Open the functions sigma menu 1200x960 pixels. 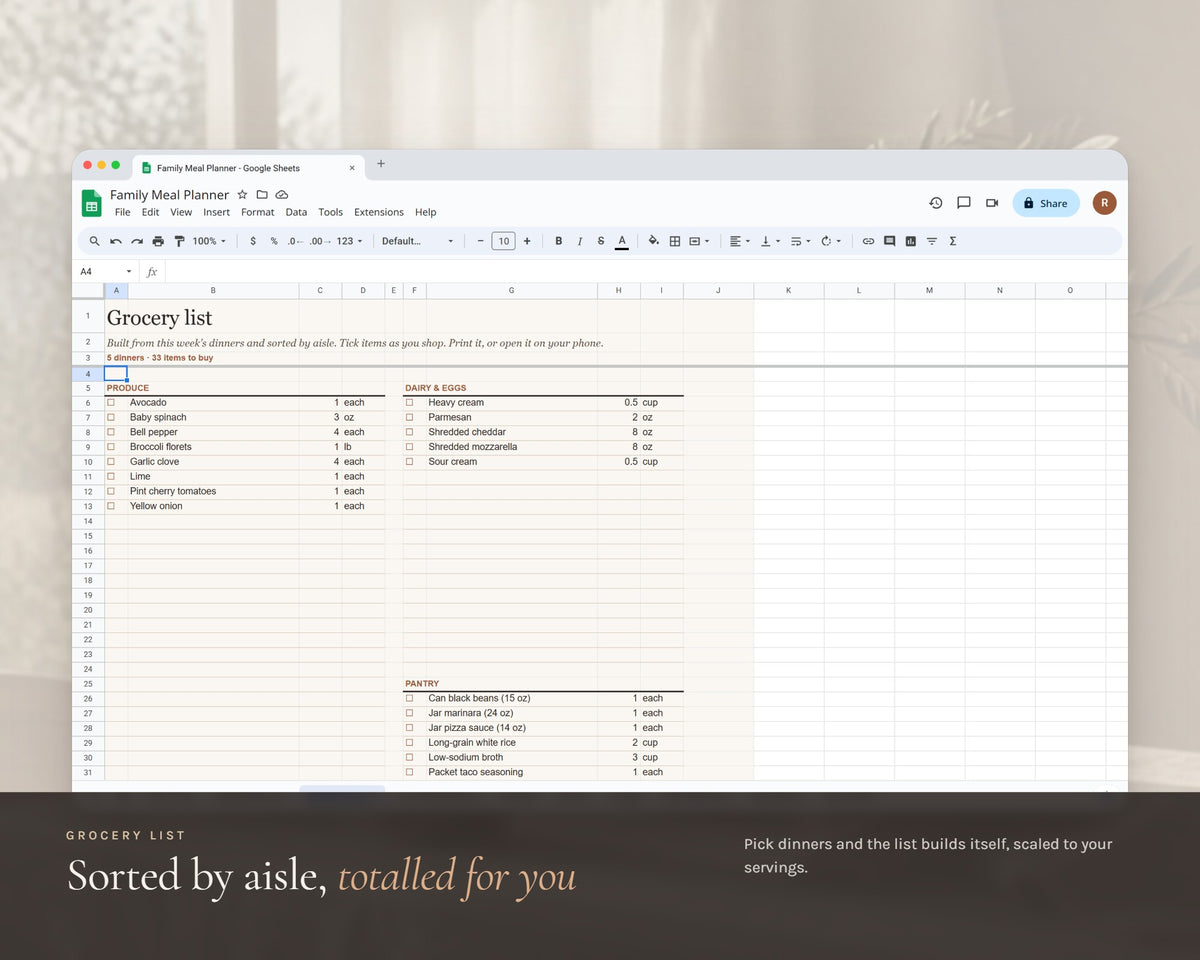[x=952, y=241]
